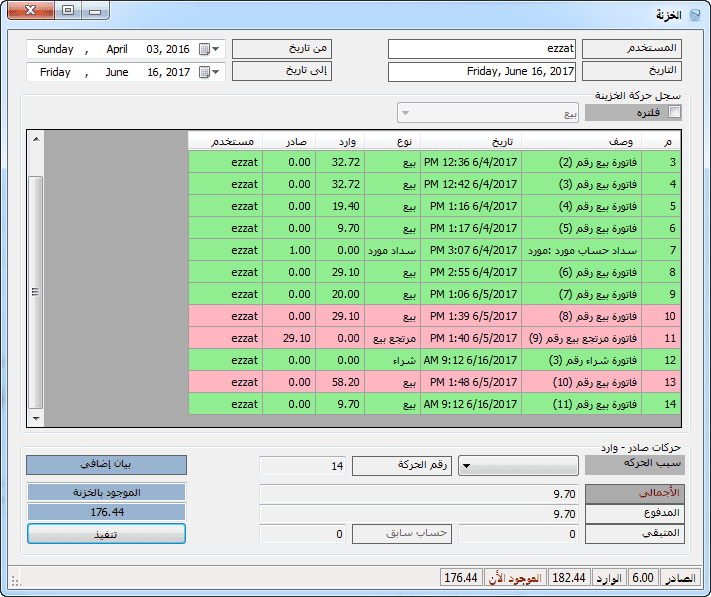The image size is (711, 597).
Task: Click the table scrollbar up arrow
Action: pyautogui.click(x=36, y=138)
